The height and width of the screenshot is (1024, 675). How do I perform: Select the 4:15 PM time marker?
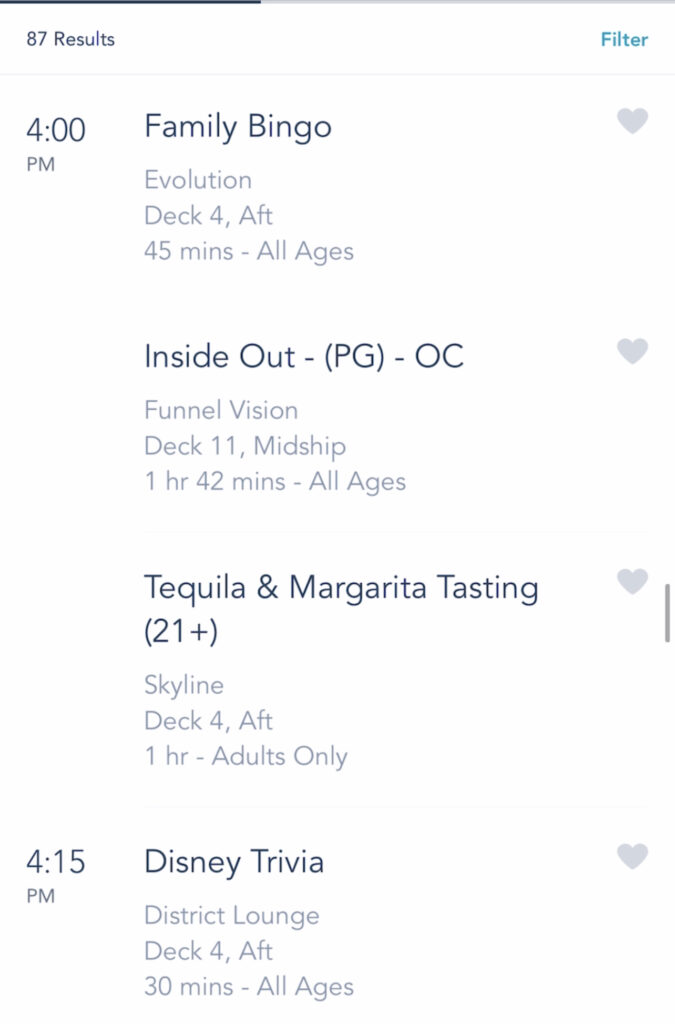point(55,875)
